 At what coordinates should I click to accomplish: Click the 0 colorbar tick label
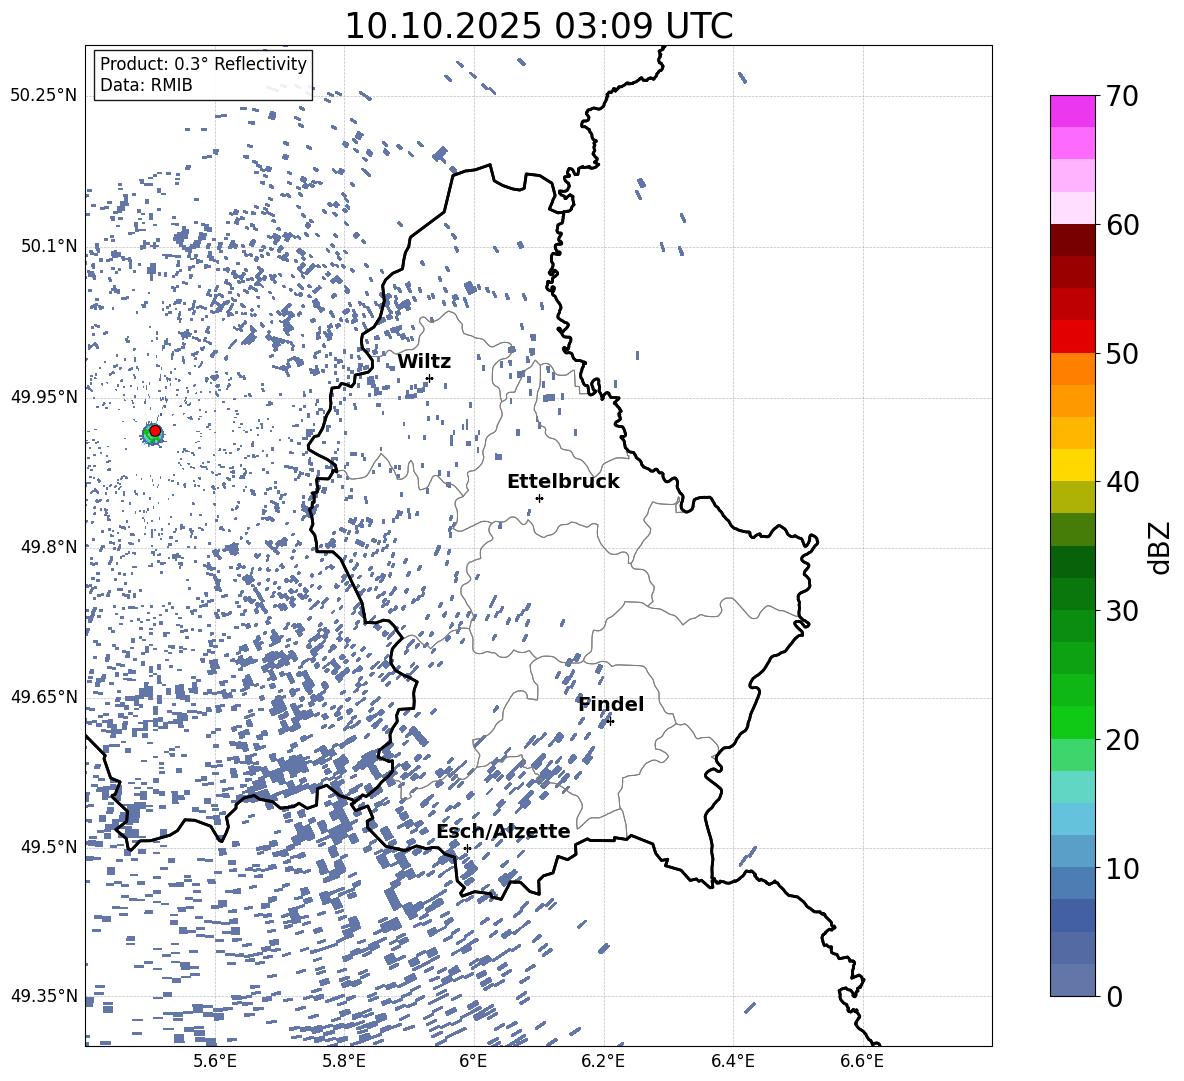point(1114,996)
